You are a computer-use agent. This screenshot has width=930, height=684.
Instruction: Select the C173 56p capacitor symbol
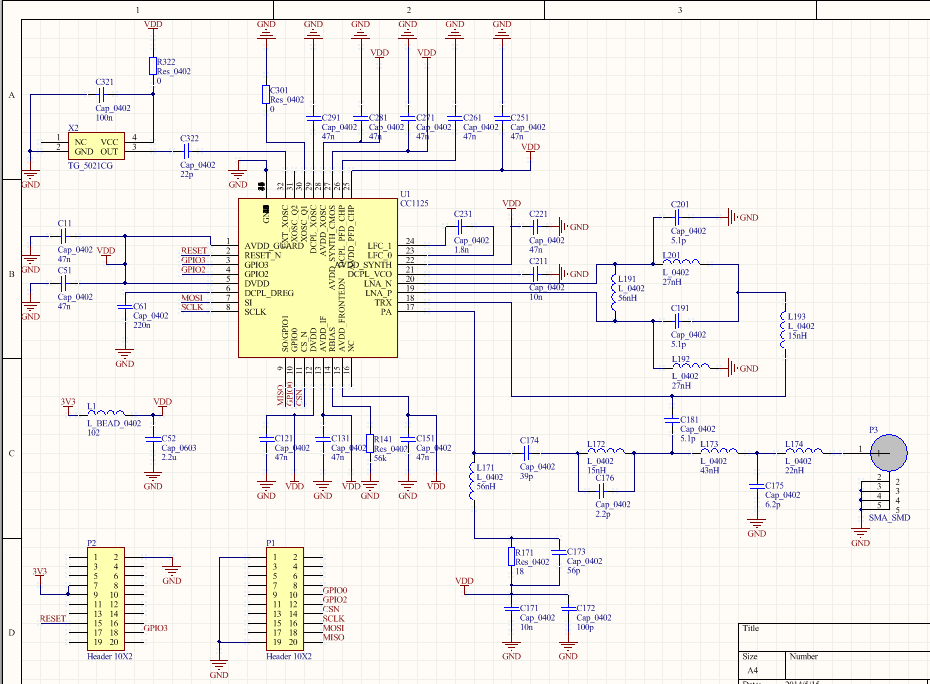click(x=559, y=552)
